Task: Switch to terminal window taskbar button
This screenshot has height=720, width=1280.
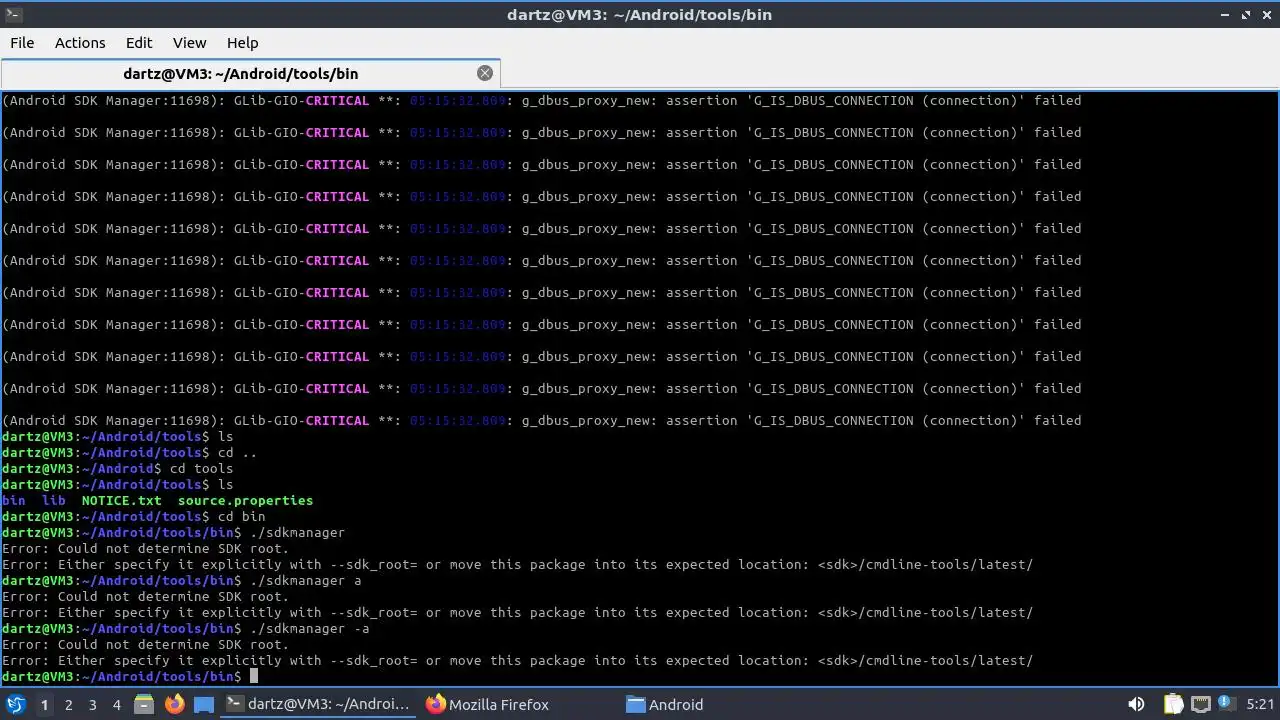Action: [x=318, y=704]
